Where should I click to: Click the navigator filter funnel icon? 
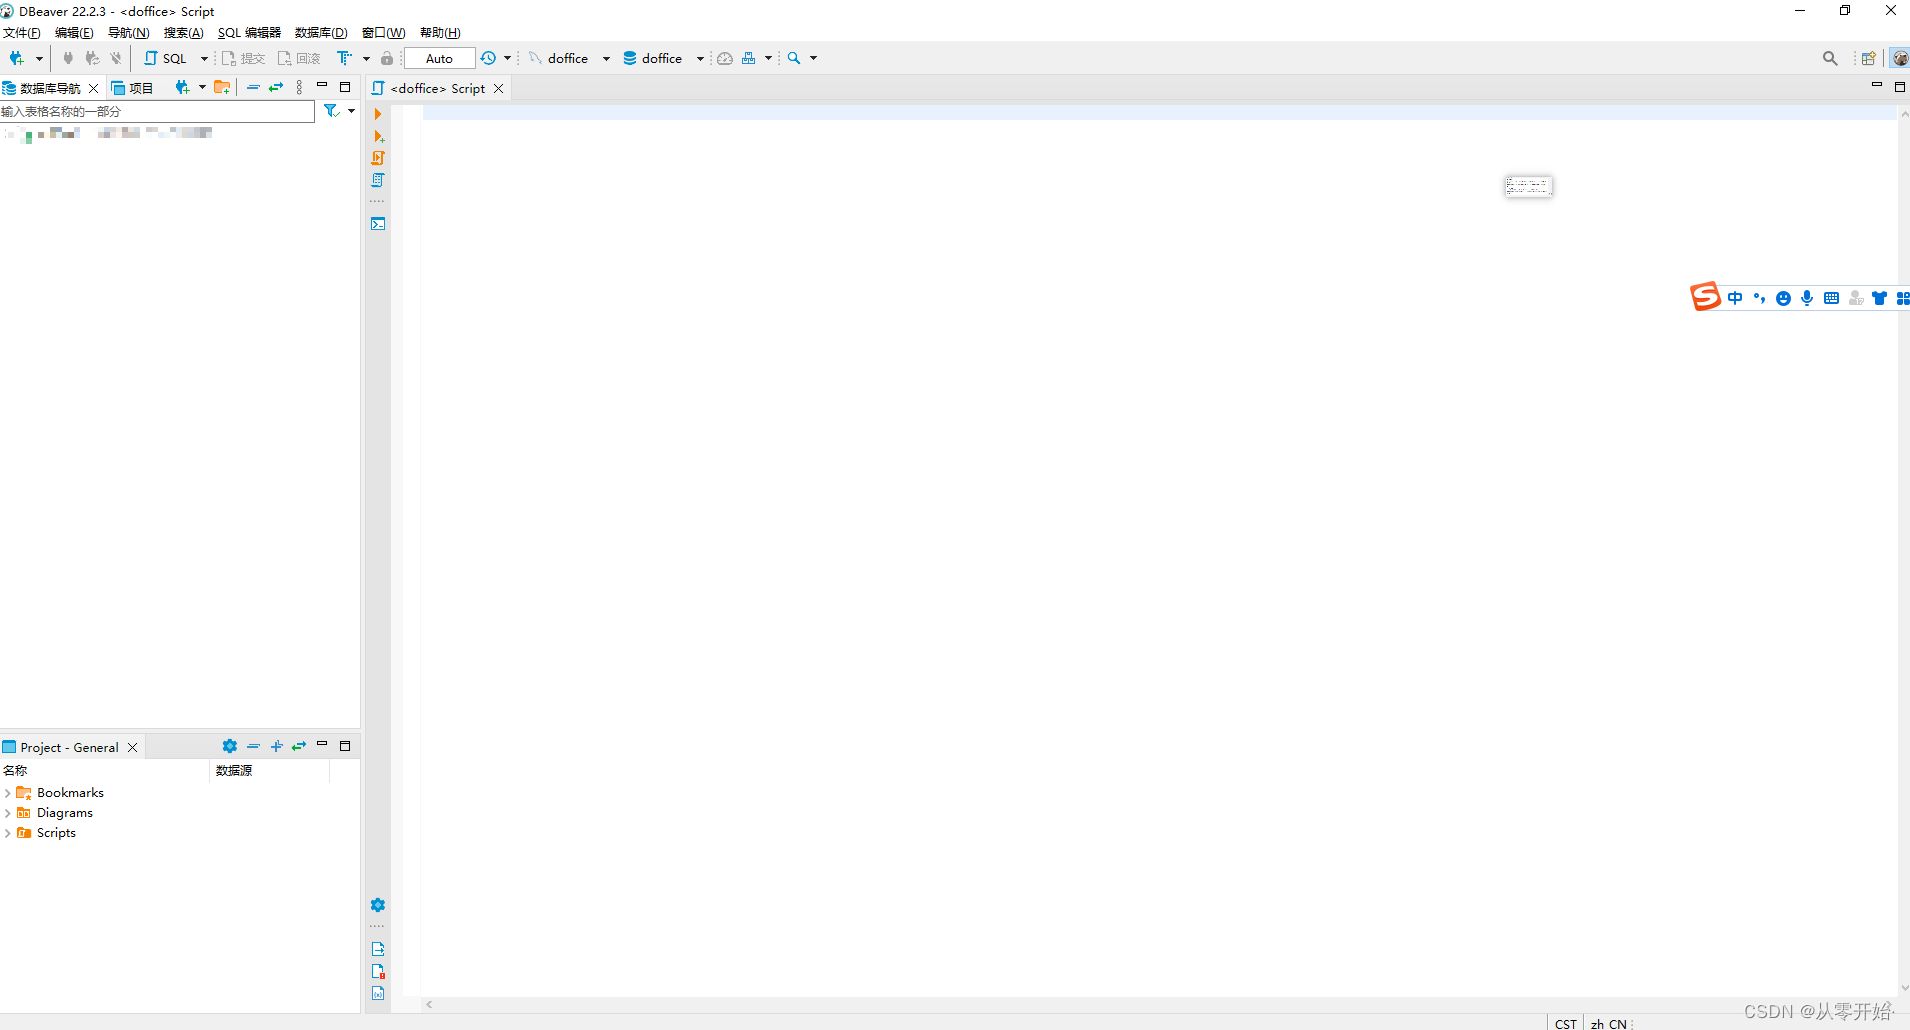click(331, 111)
